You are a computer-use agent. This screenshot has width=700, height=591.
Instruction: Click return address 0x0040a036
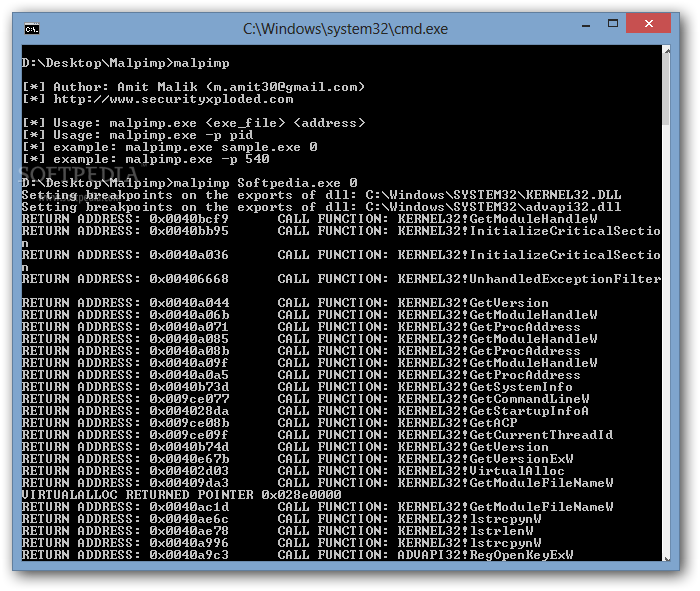tap(189, 255)
